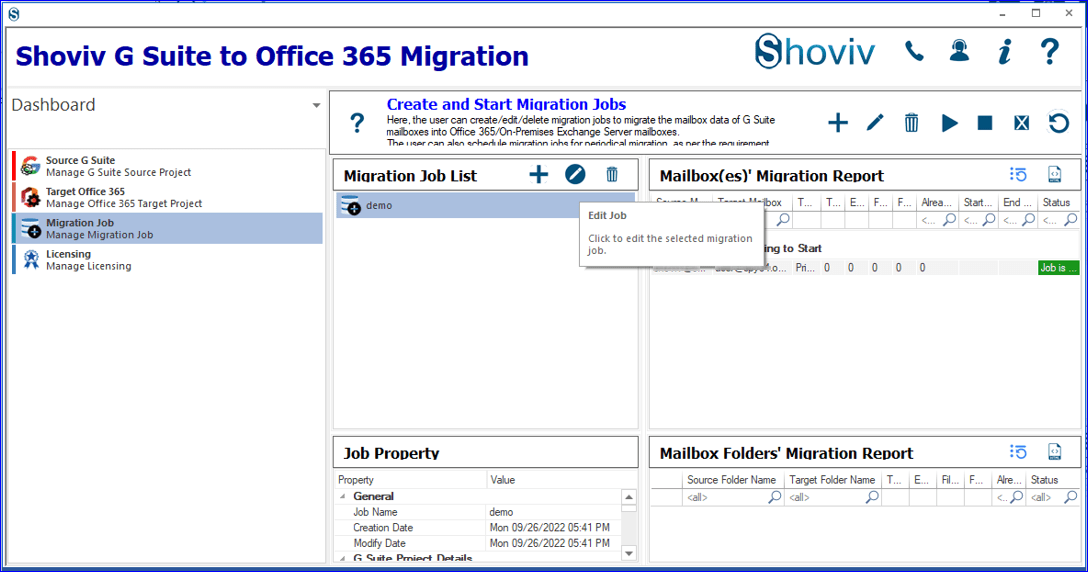
Task: Add job with Migration Job List plus icon
Action: click(x=538, y=174)
